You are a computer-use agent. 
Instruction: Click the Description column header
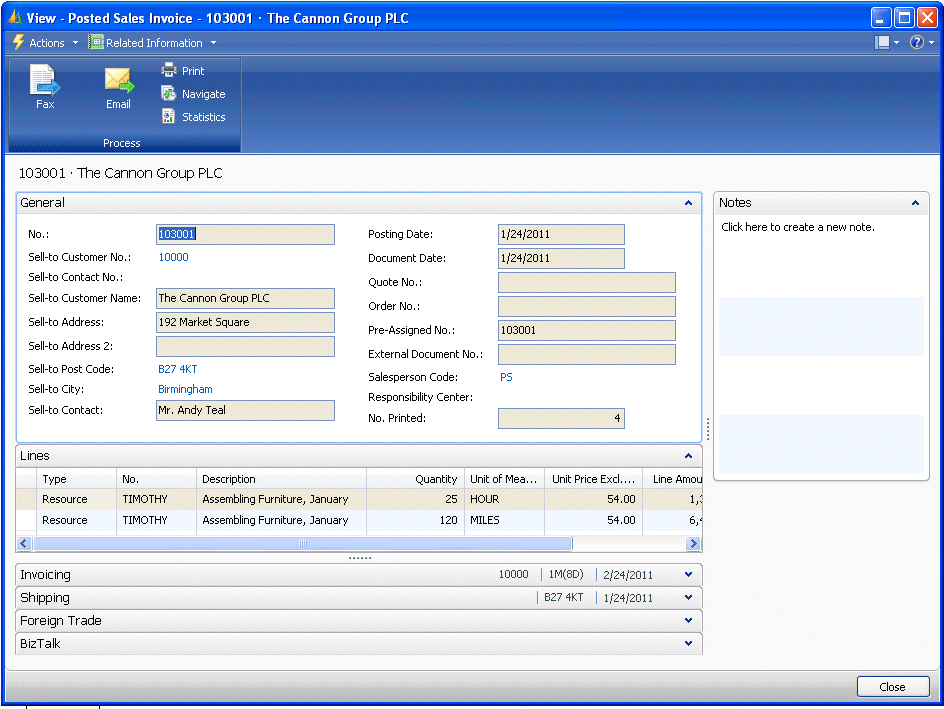pos(281,479)
